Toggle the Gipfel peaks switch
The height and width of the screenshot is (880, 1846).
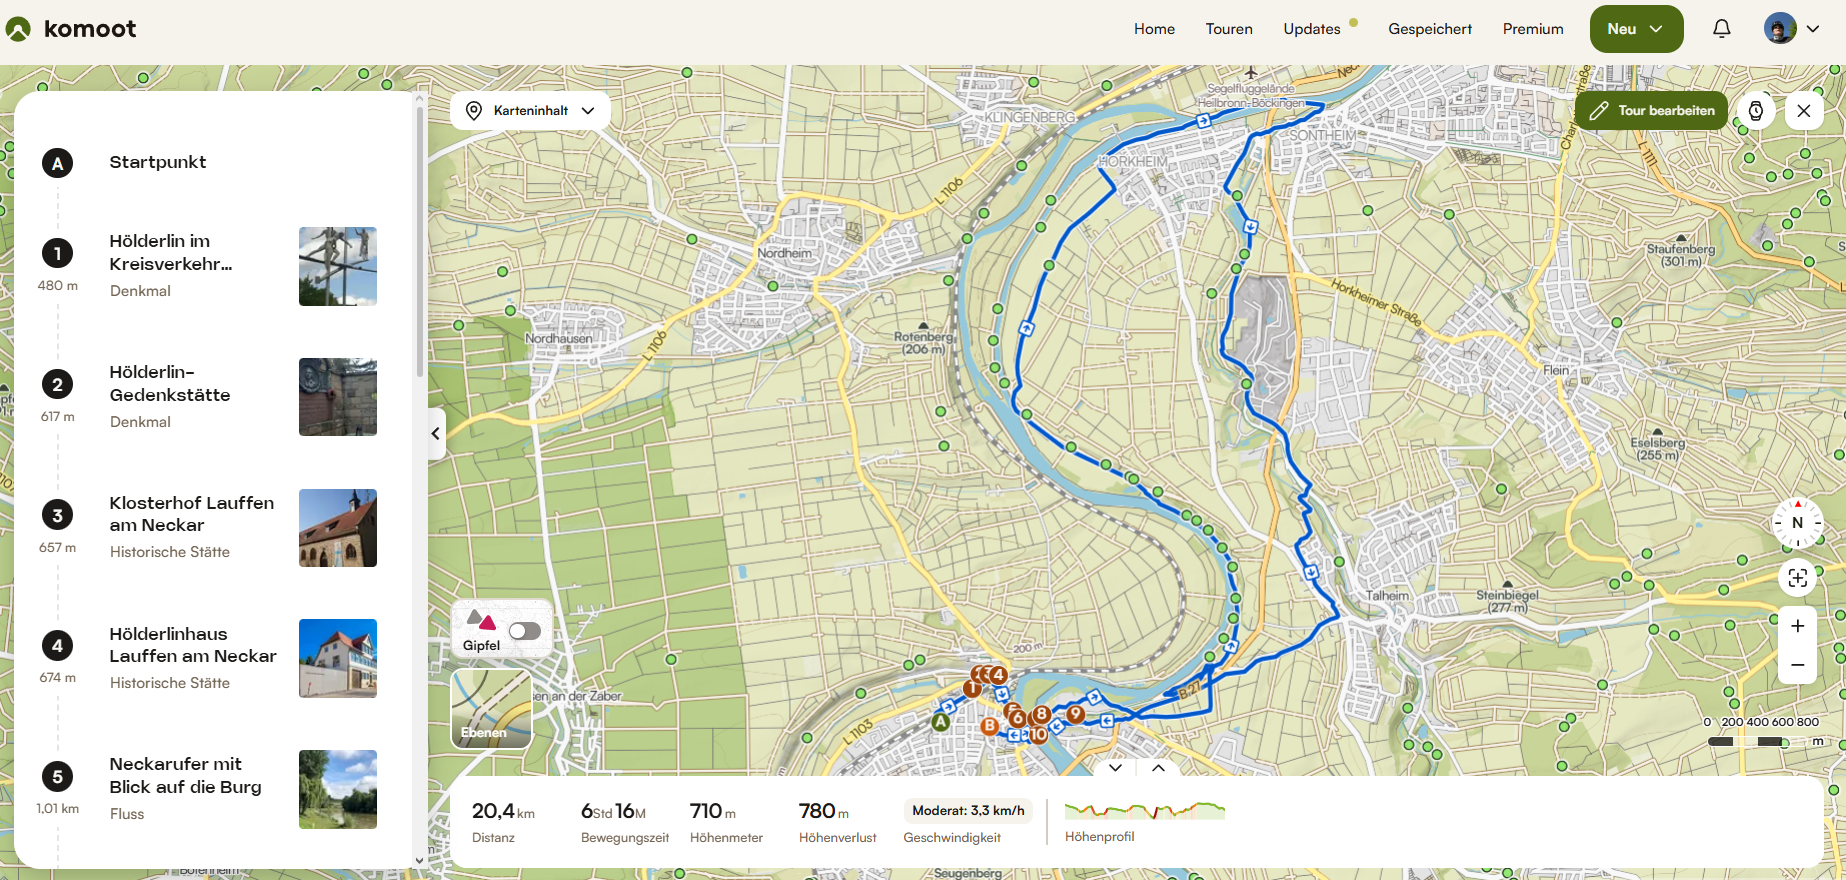[525, 631]
